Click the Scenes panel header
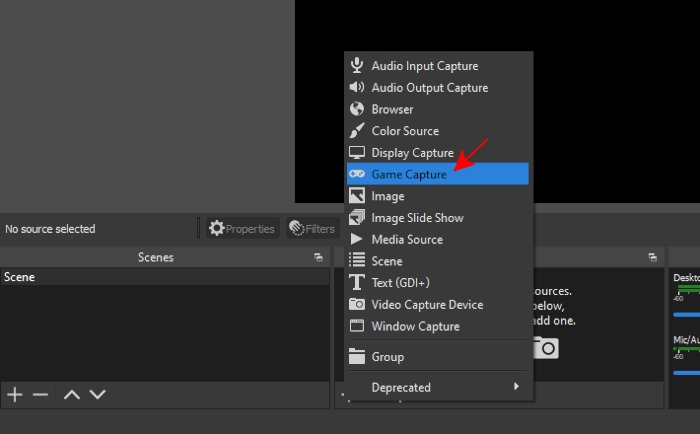Screen dimensions: 700x434 click(x=165, y=257)
